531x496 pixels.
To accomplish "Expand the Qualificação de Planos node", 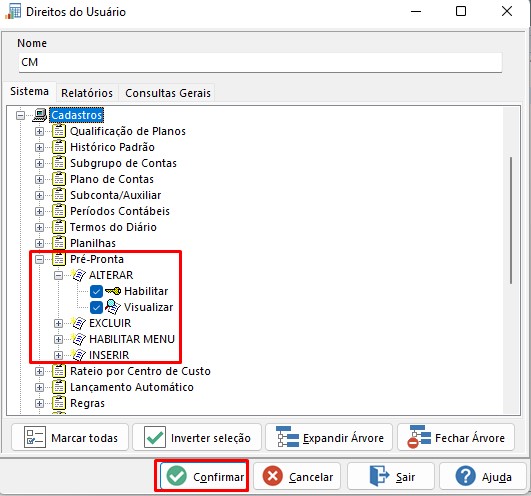I will [x=39, y=131].
